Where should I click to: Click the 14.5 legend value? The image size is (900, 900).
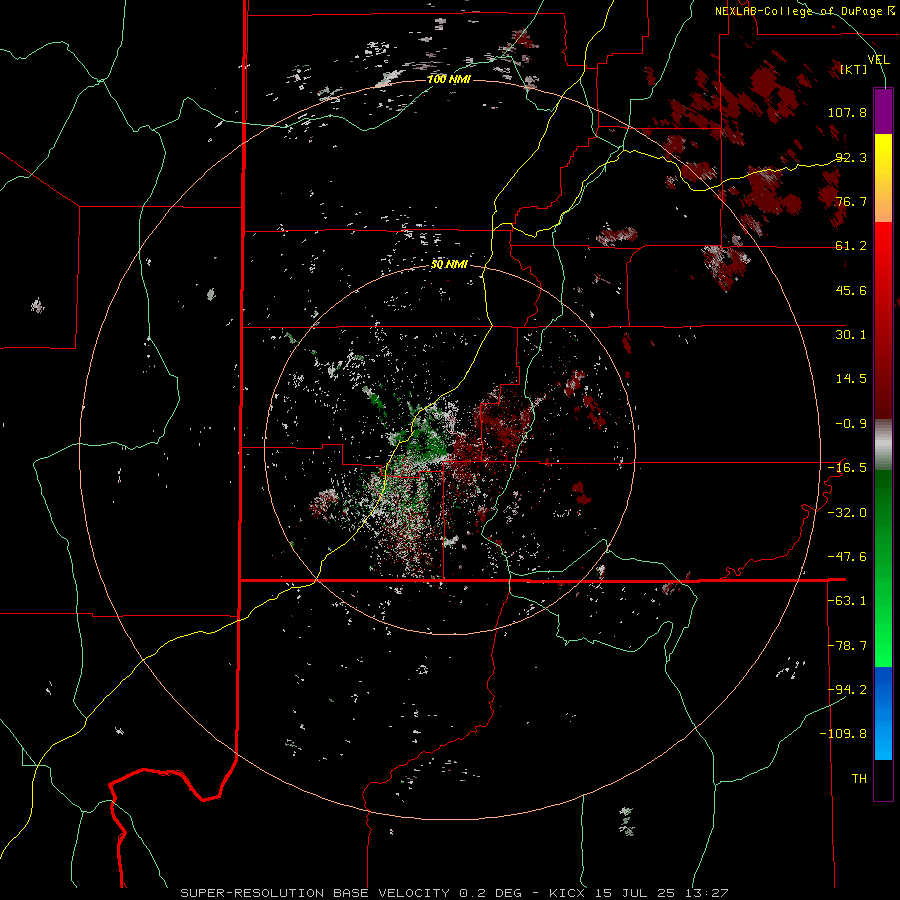[851, 379]
